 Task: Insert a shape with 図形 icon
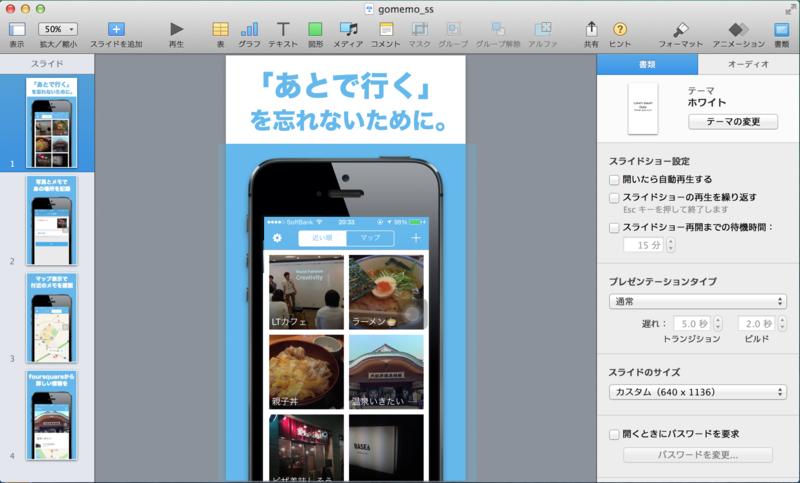coord(315,30)
